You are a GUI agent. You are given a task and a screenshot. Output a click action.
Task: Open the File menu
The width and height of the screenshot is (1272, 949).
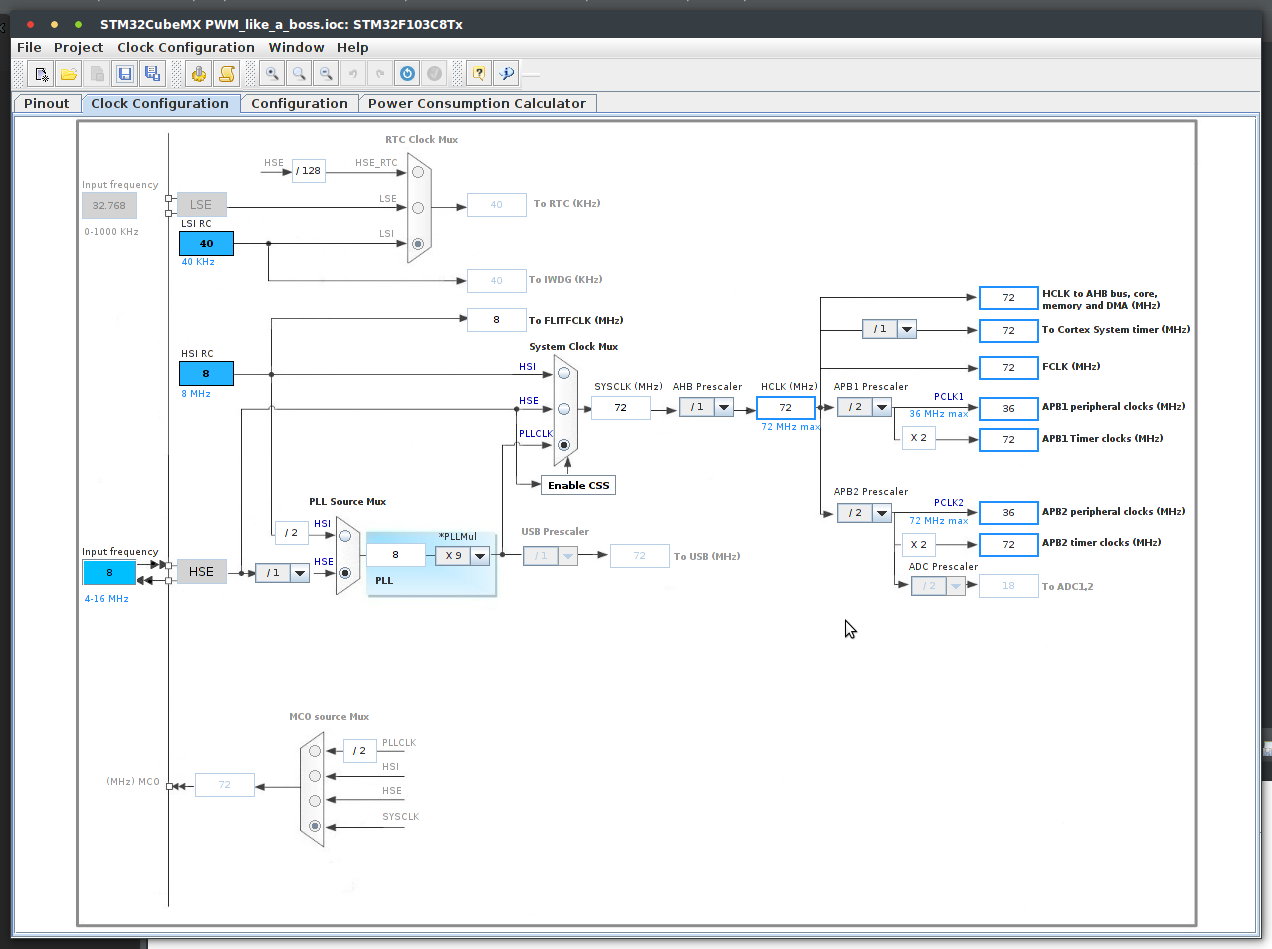[29, 47]
